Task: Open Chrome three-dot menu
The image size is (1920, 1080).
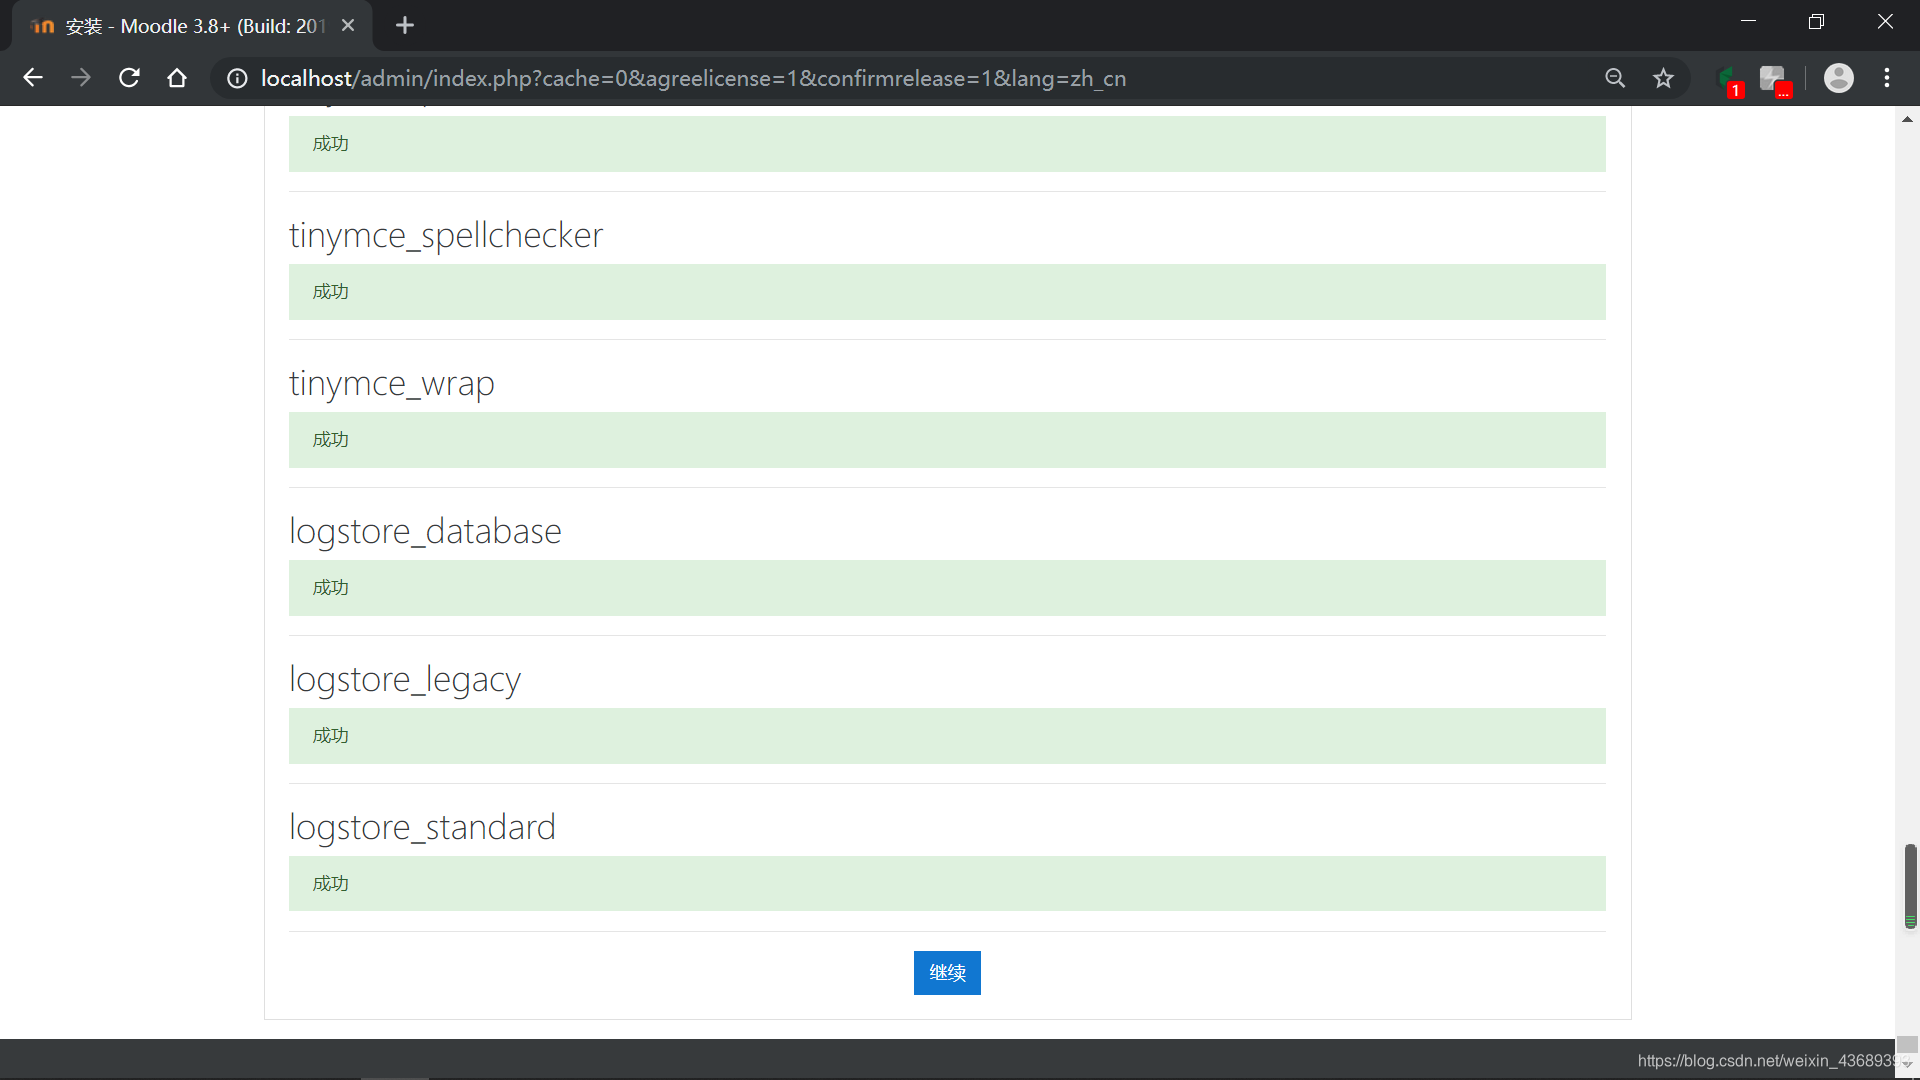Action: 1887,78
